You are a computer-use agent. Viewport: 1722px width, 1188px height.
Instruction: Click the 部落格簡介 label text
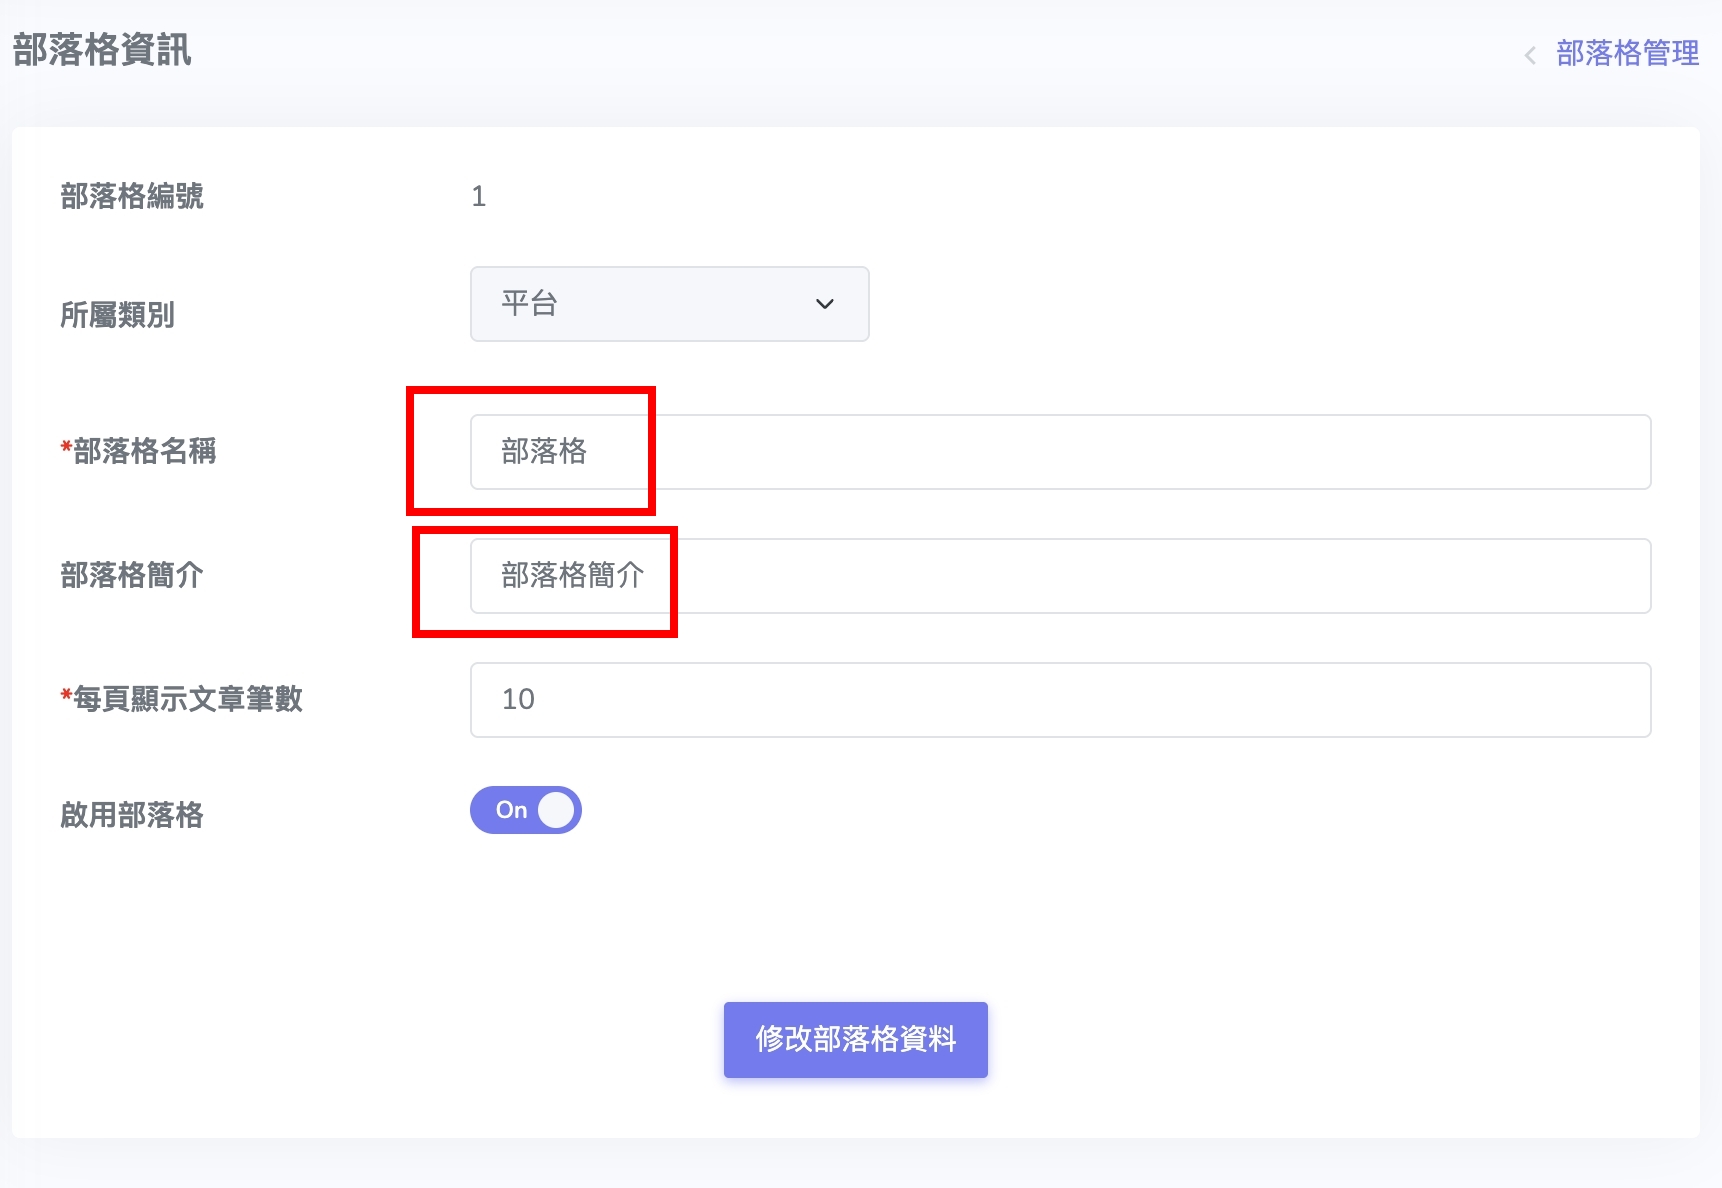(132, 575)
